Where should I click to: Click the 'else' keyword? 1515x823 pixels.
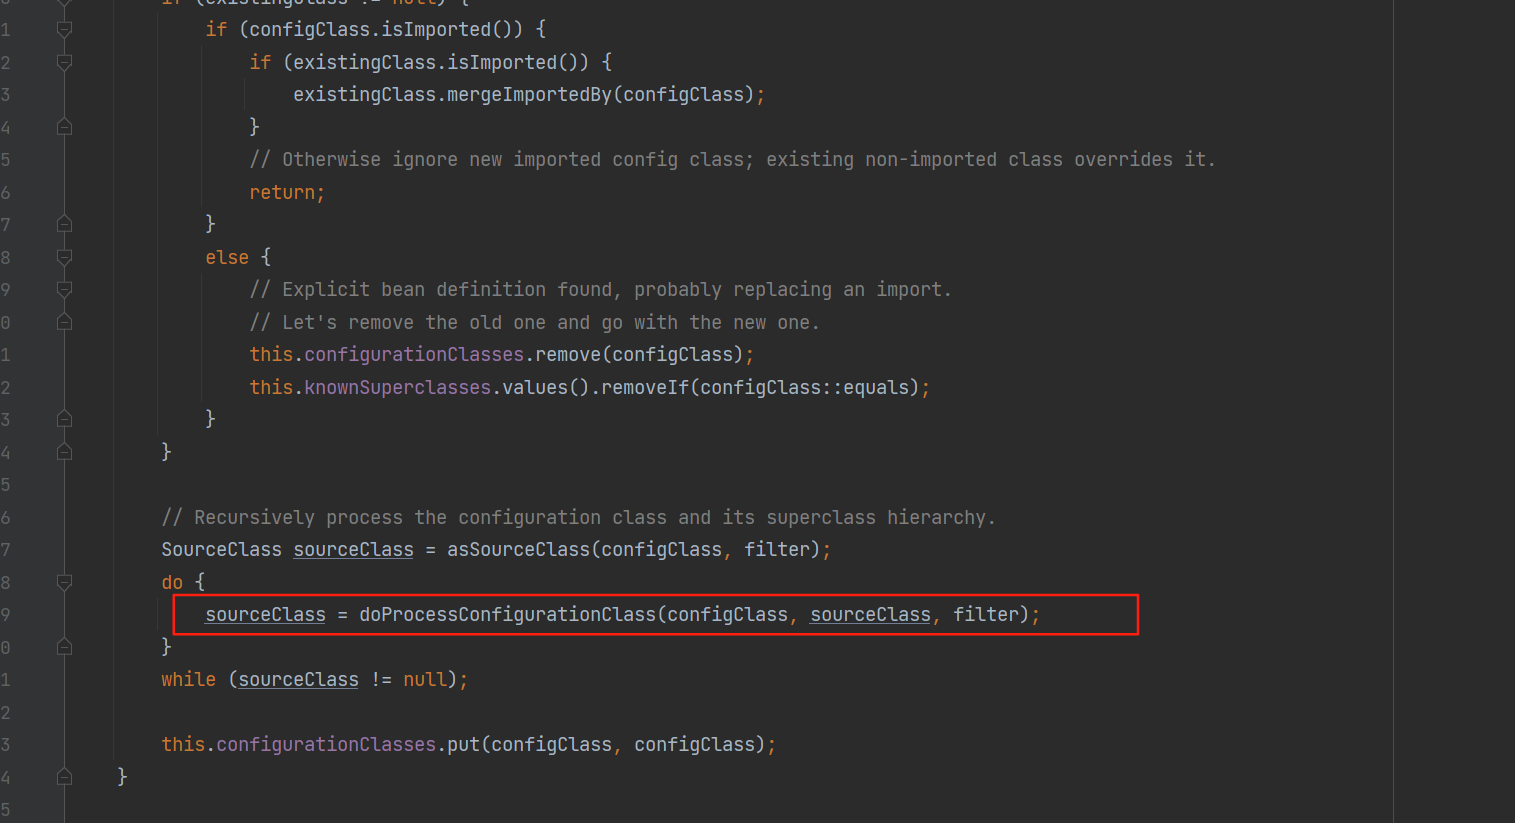pos(227,257)
